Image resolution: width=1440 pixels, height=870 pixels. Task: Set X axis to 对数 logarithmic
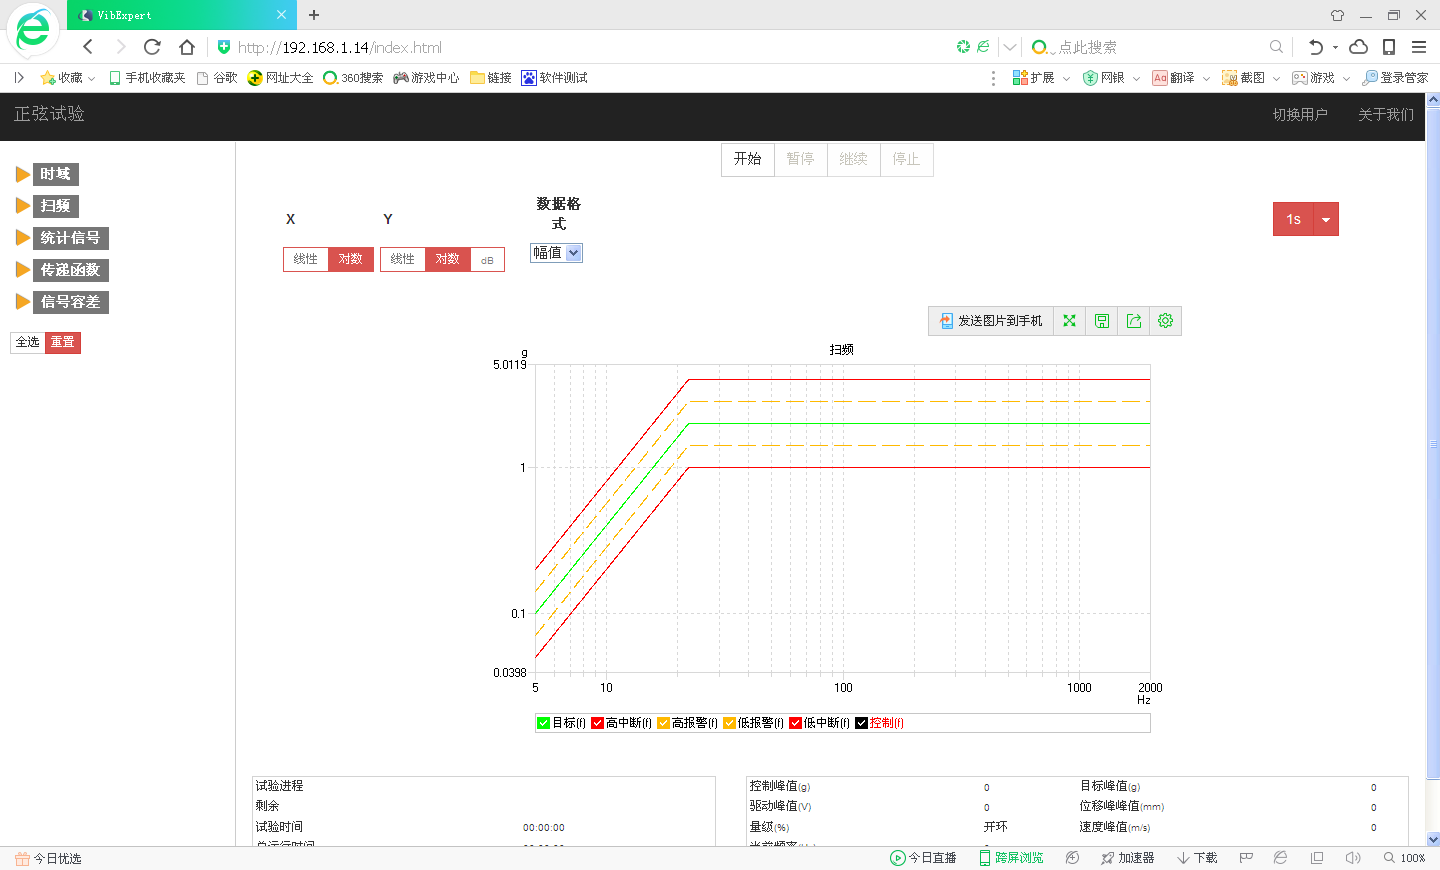click(x=351, y=259)
